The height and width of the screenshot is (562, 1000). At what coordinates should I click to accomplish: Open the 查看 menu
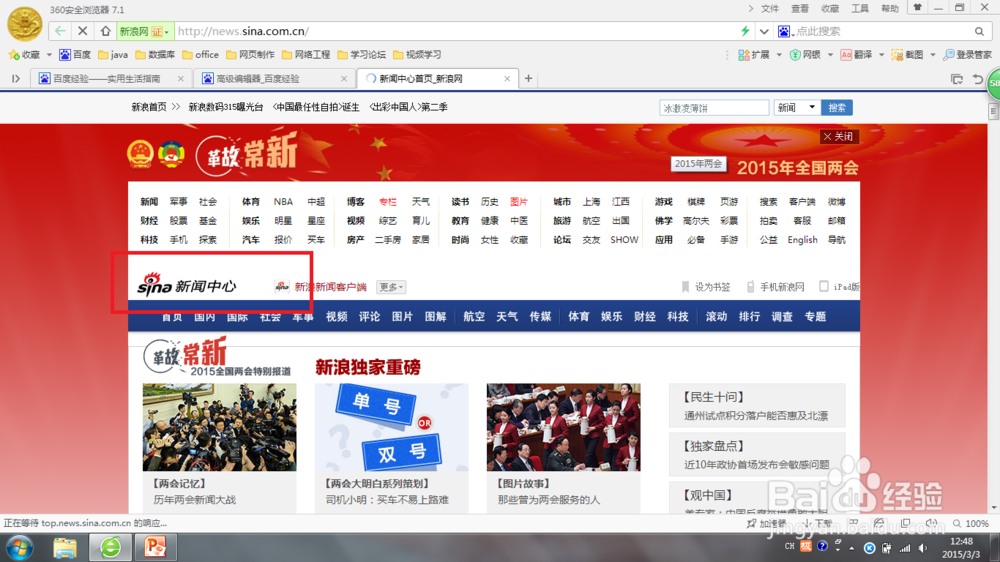click(800, 8)
